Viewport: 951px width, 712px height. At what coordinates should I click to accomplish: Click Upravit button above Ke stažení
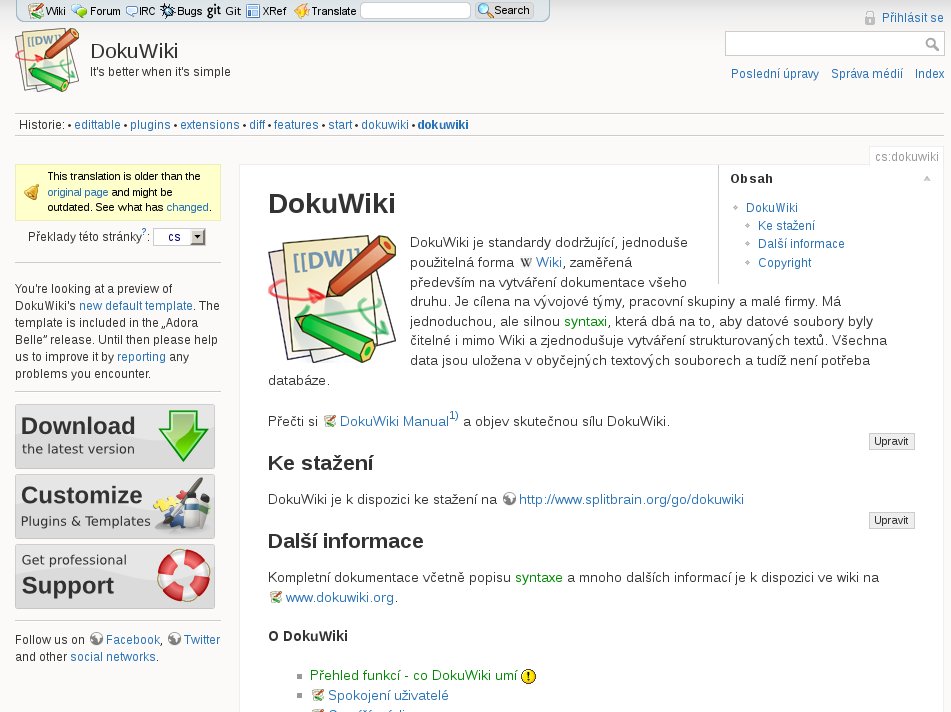(891, 442)
